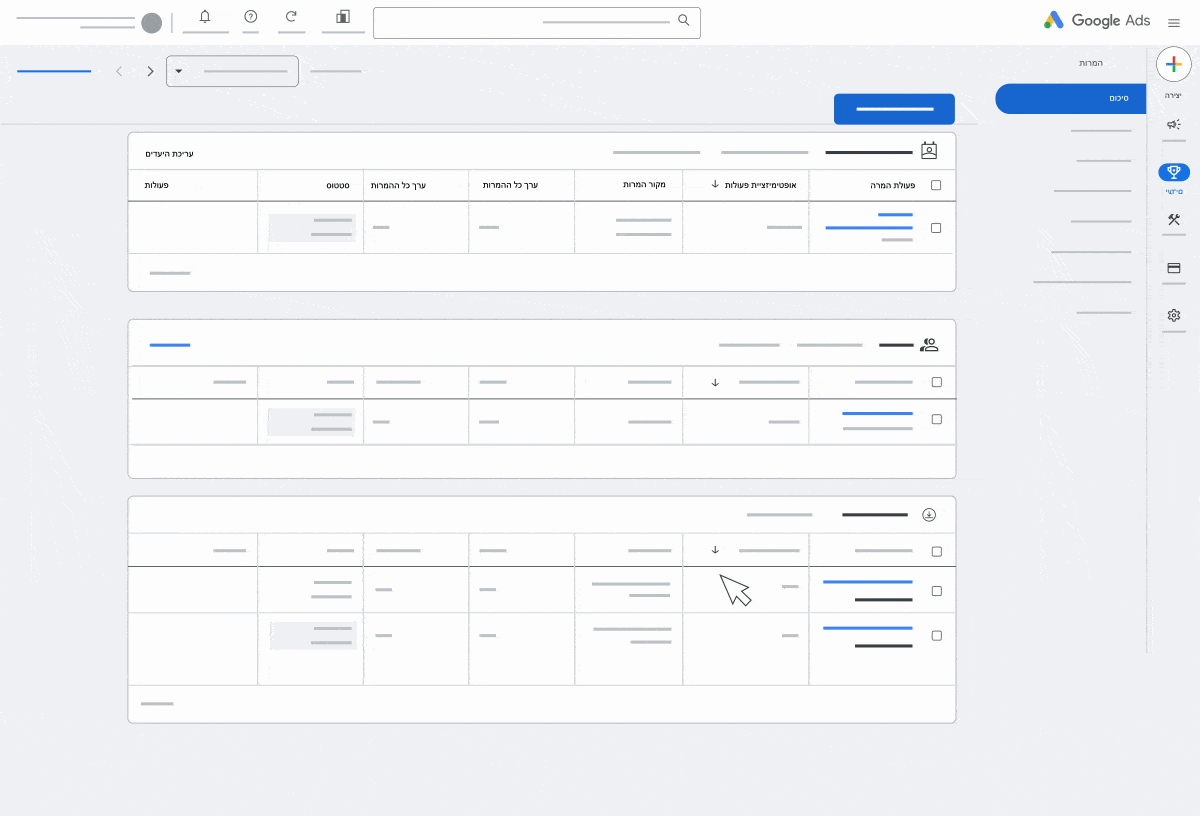Click the המרות heading in side navigation
This screenshot has height=816, width=1200.
[1090, 63]
